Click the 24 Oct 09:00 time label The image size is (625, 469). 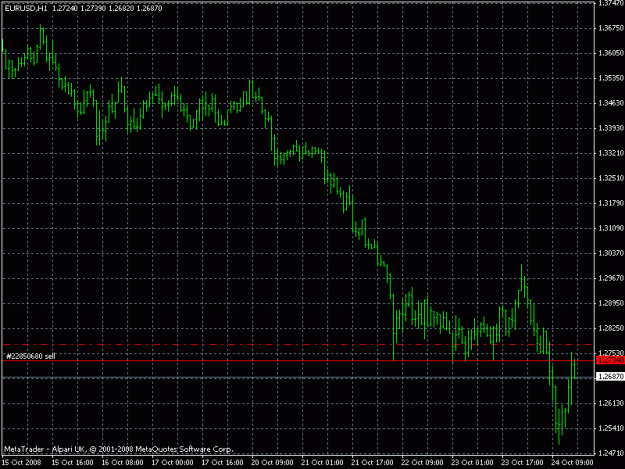[572, 463]
